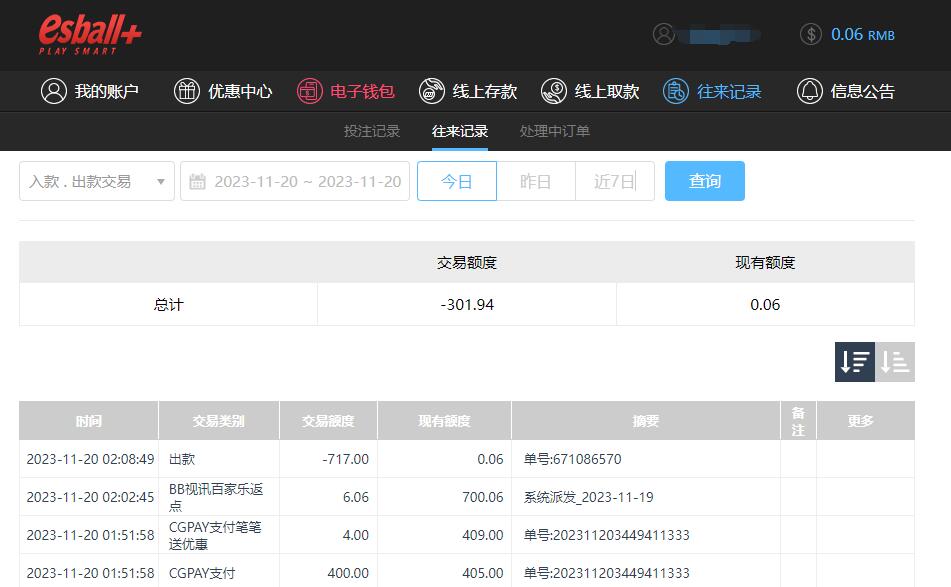This screenshot has height=587, width=951.
Task: Switch to 处理中订单 tab
Action: tap(555, 131)
